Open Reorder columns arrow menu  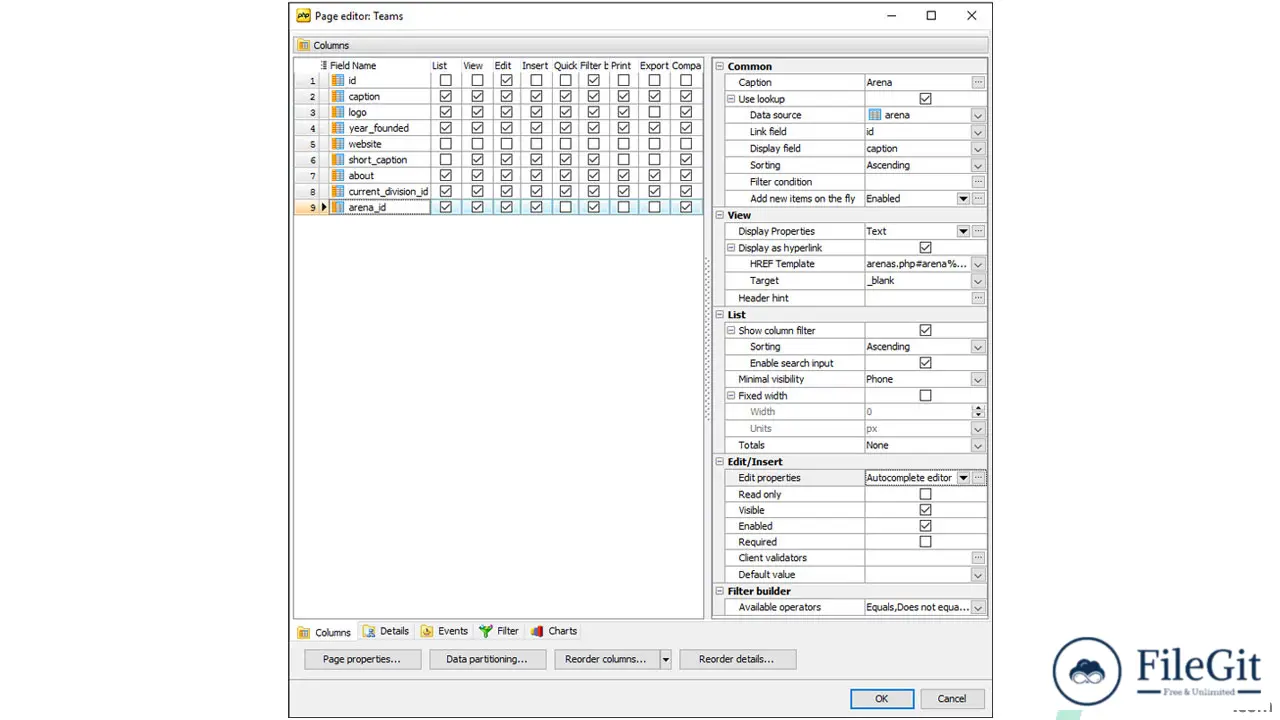click(x=665, y=659)
